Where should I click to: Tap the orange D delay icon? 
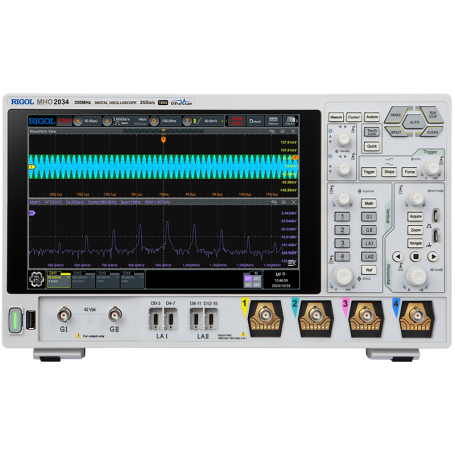(x=154, y=121)
